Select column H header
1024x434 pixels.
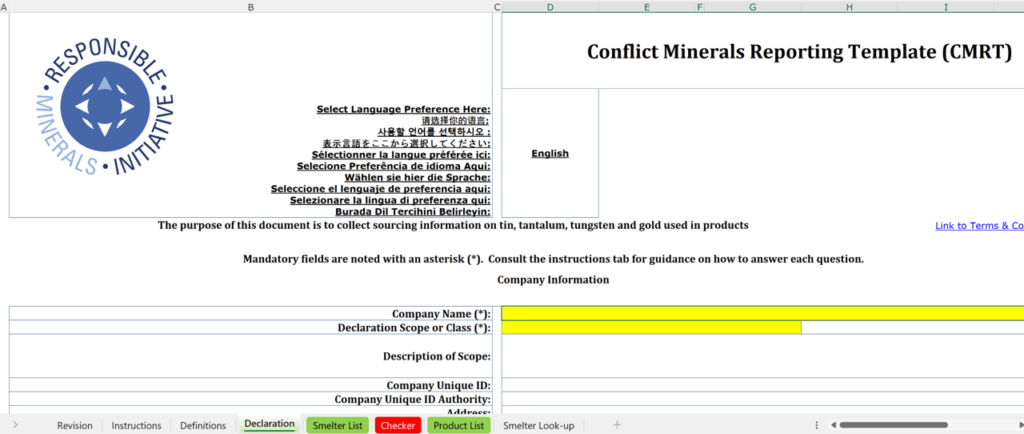click(x=849, y=7)
